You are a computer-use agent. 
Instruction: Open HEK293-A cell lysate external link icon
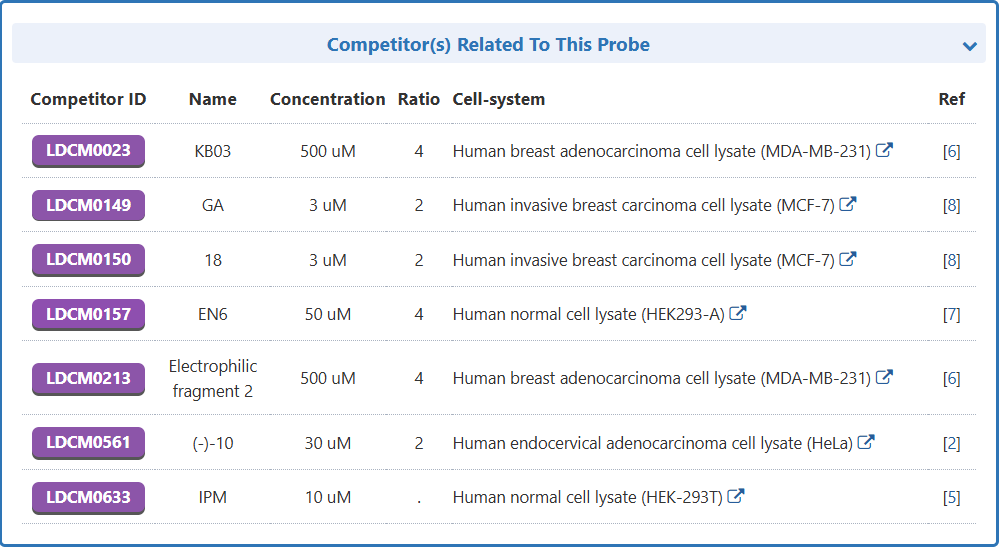tap(738, 313)
